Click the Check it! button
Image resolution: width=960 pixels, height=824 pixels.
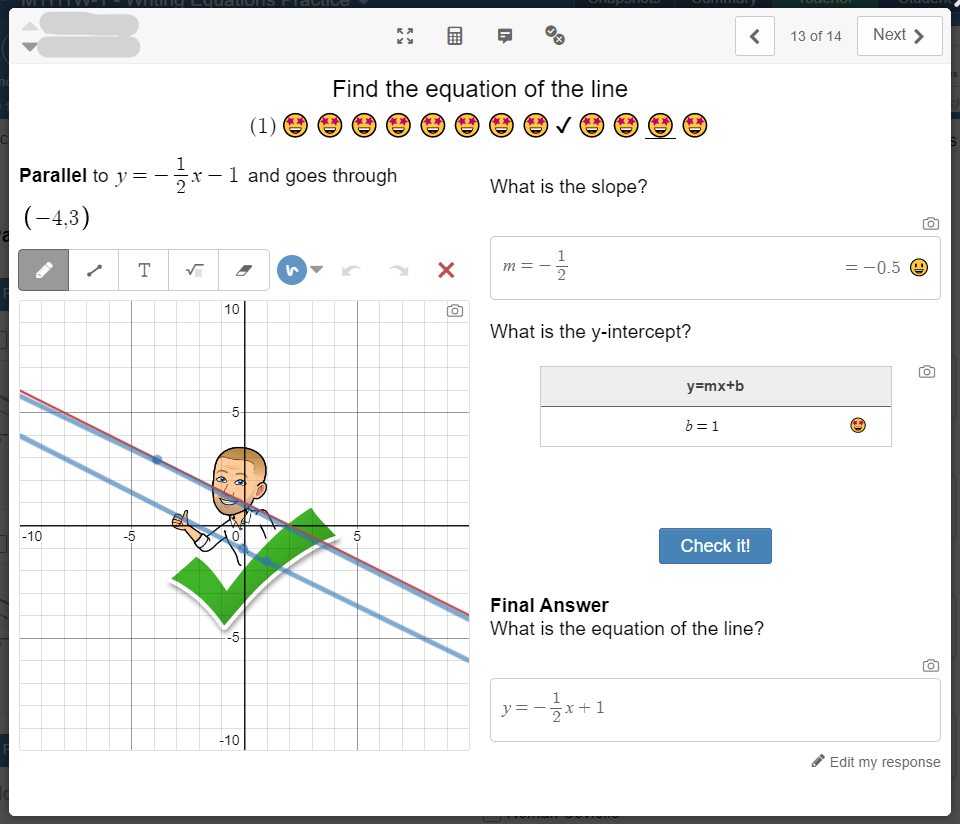tap(715, 546)
